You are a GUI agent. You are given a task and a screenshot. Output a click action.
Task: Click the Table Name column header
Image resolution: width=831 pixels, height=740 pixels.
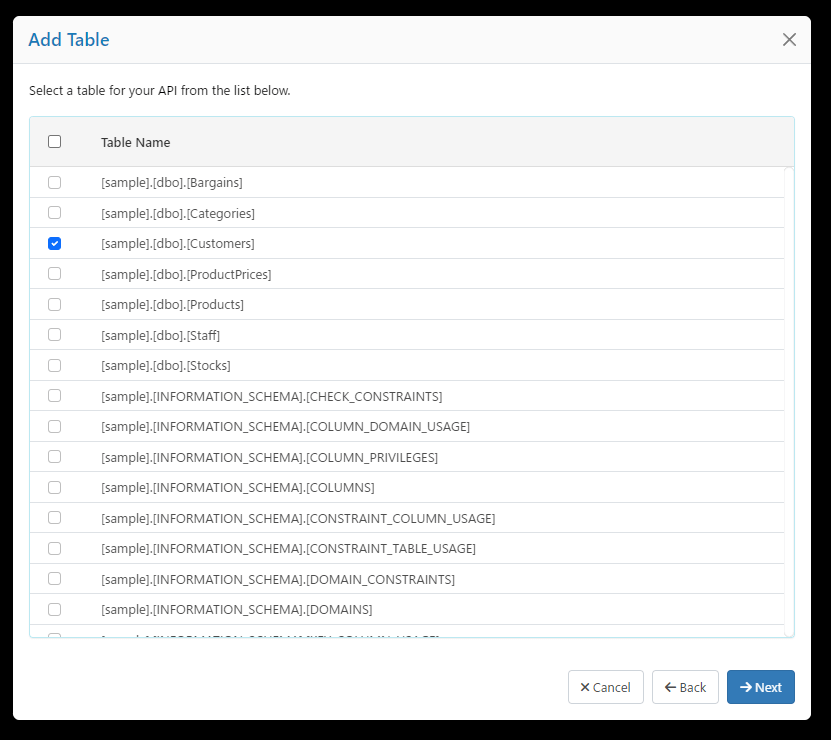[136, 142]
